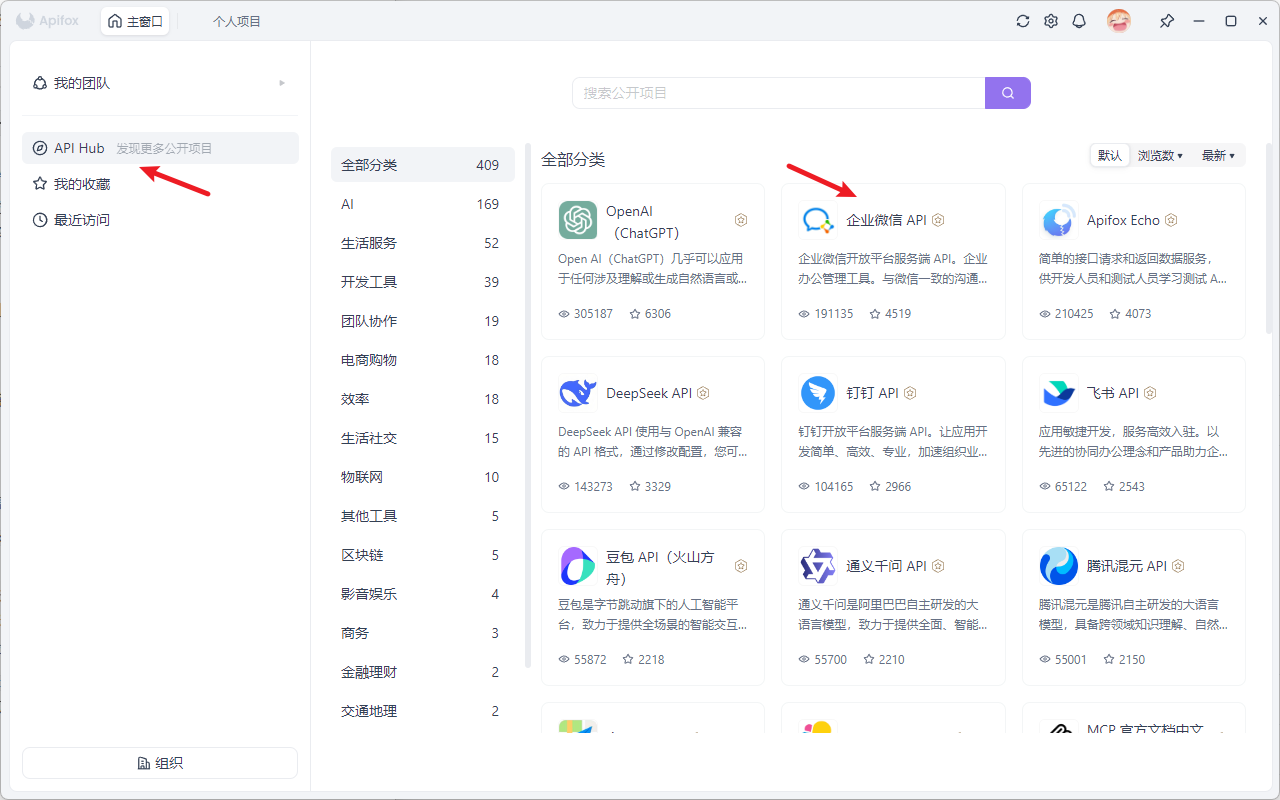Click the 组织 button
The width and height of the screenshot is (1280, 800).
(160, 763)
